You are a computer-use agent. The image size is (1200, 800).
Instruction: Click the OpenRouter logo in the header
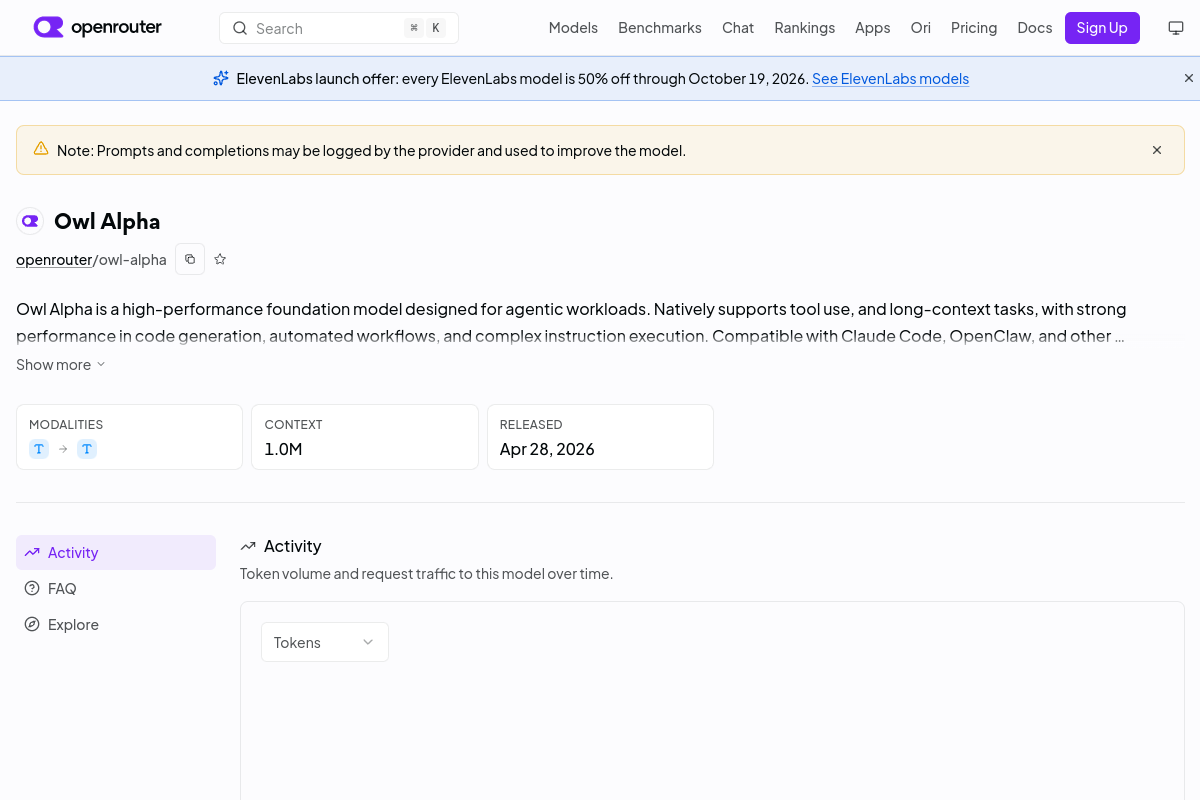[x=97, y=27]
